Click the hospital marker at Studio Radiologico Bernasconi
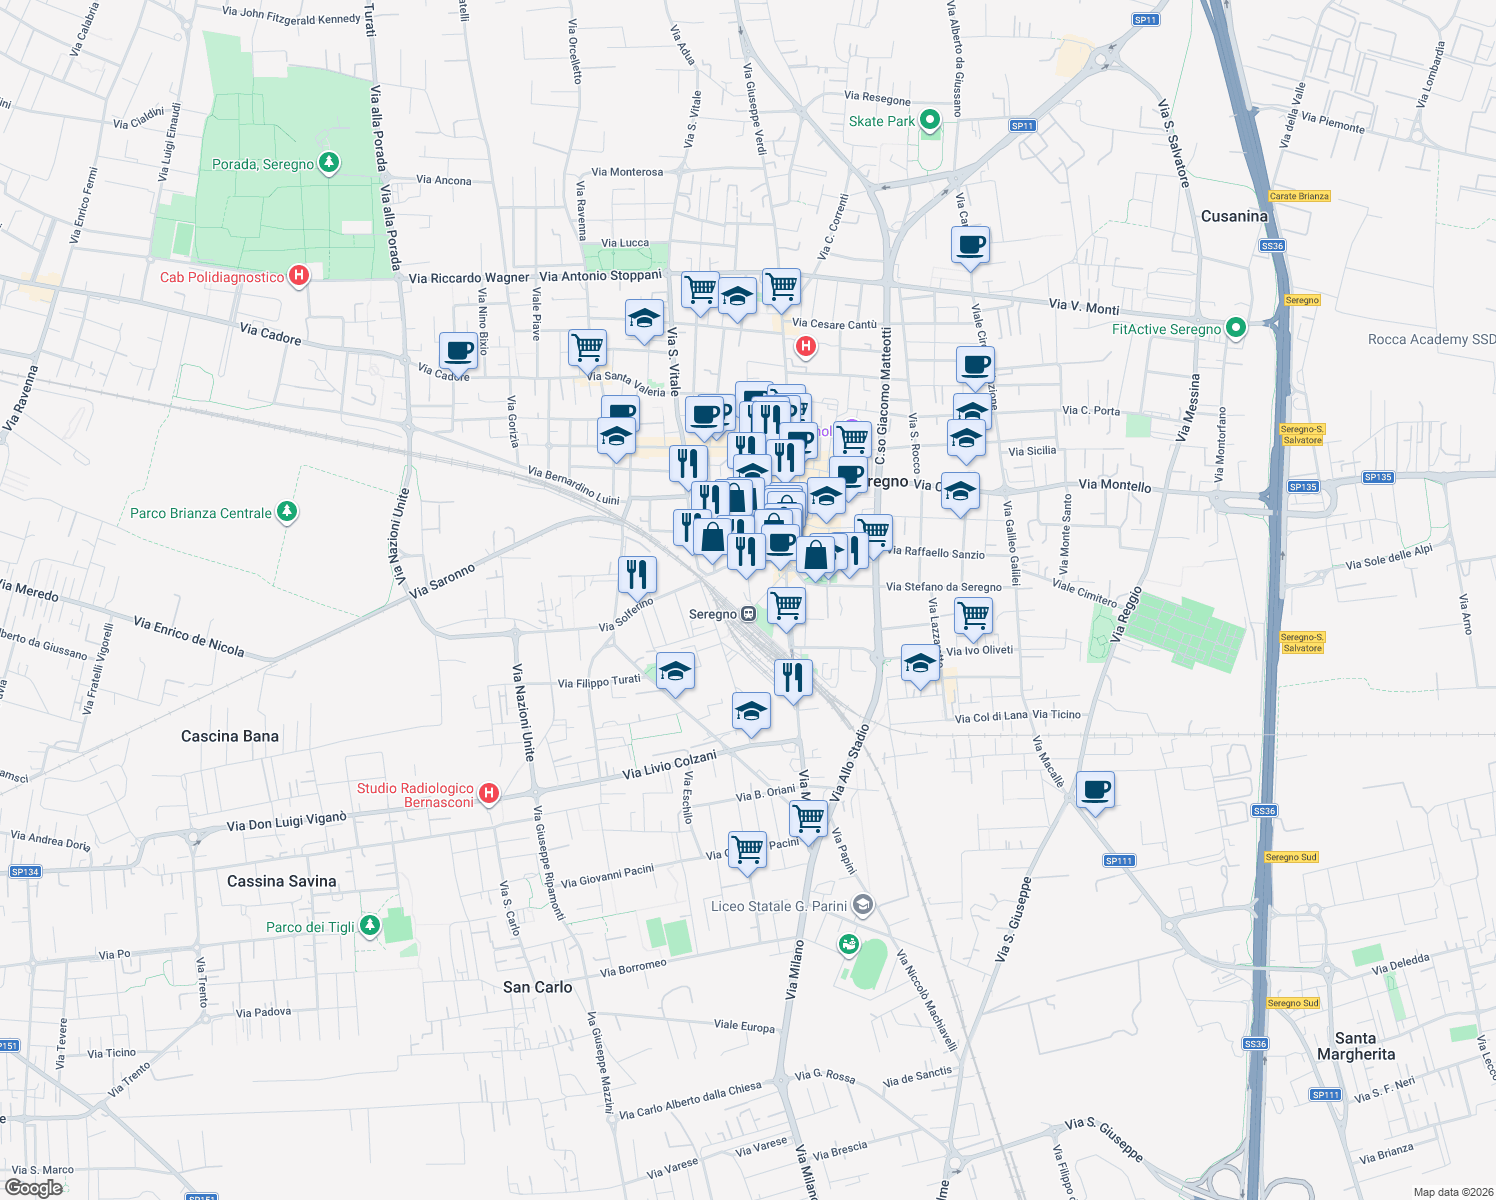 point(488,793)
